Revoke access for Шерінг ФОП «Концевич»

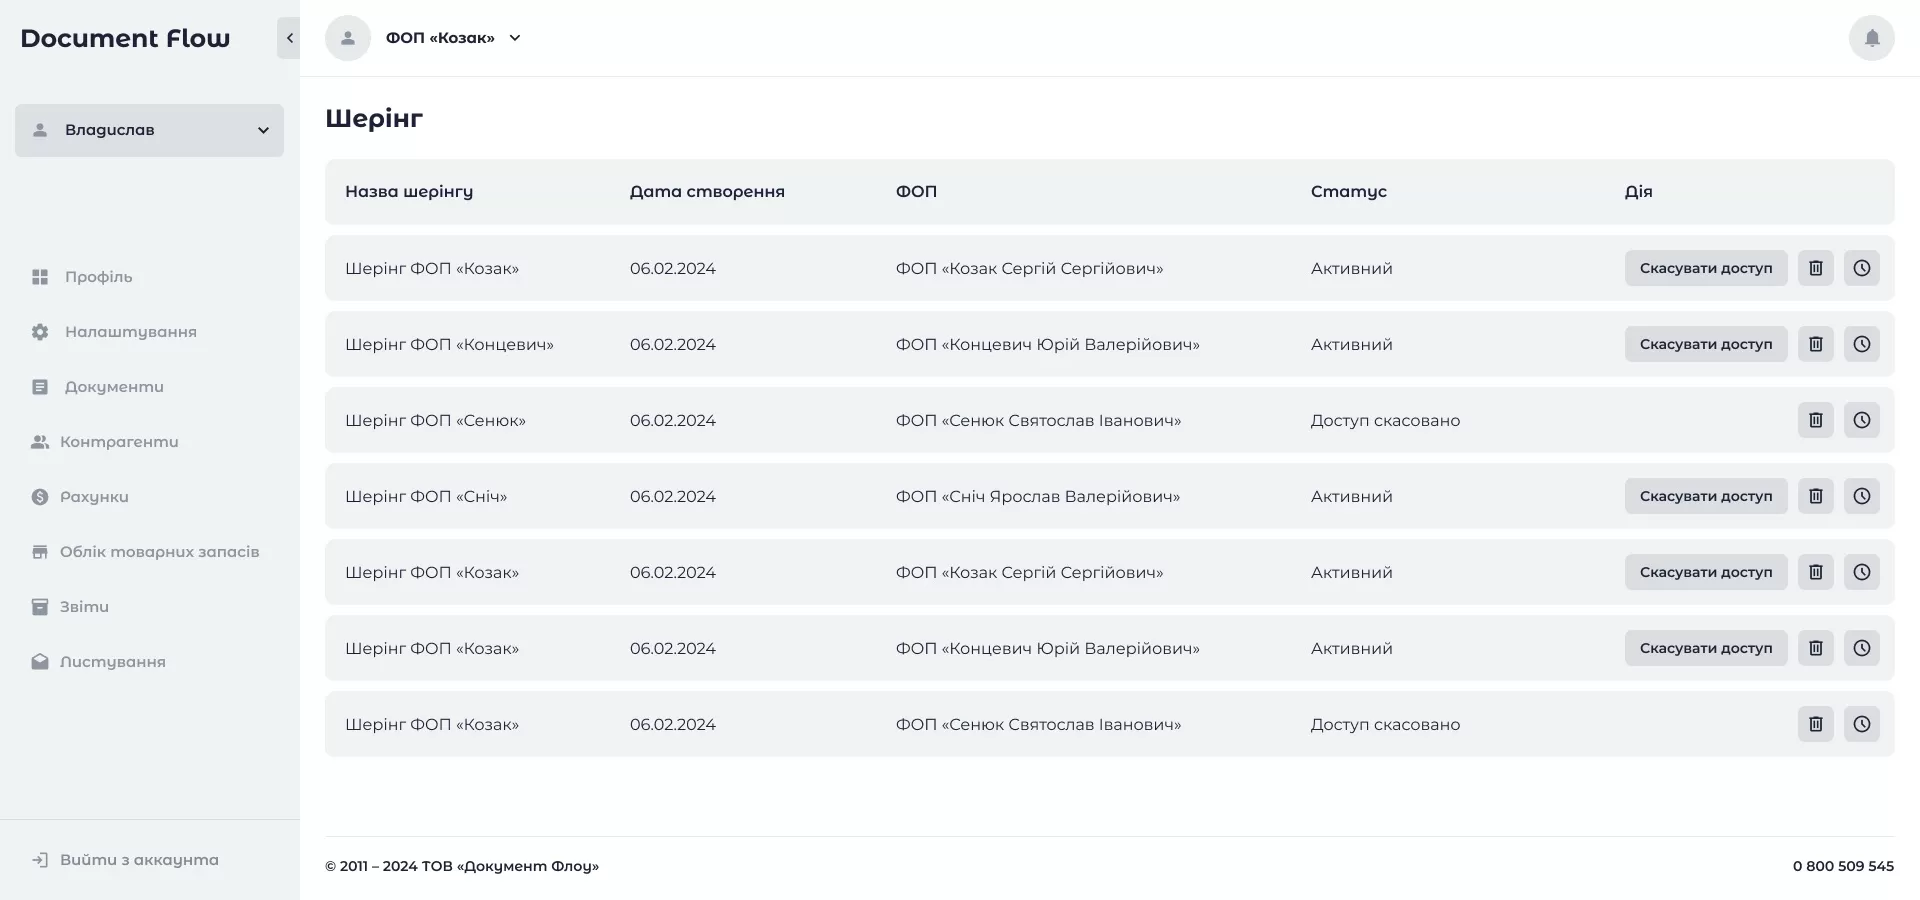coord(1706,344)
